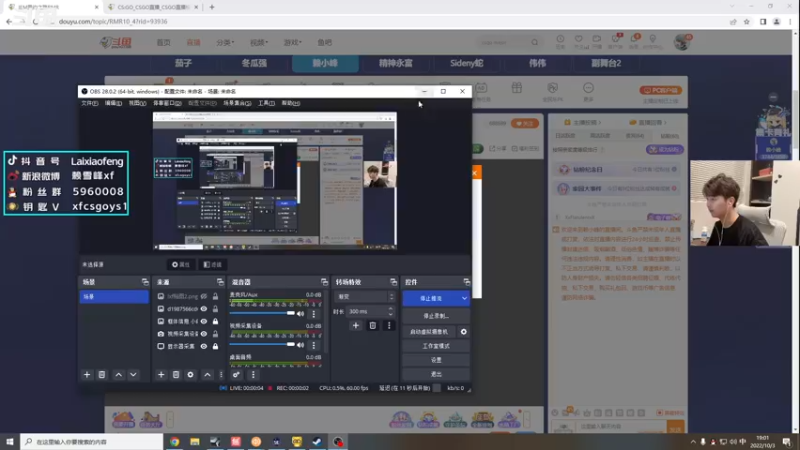
Task: Open virtual camera settings gear icon
Action: 463,332
